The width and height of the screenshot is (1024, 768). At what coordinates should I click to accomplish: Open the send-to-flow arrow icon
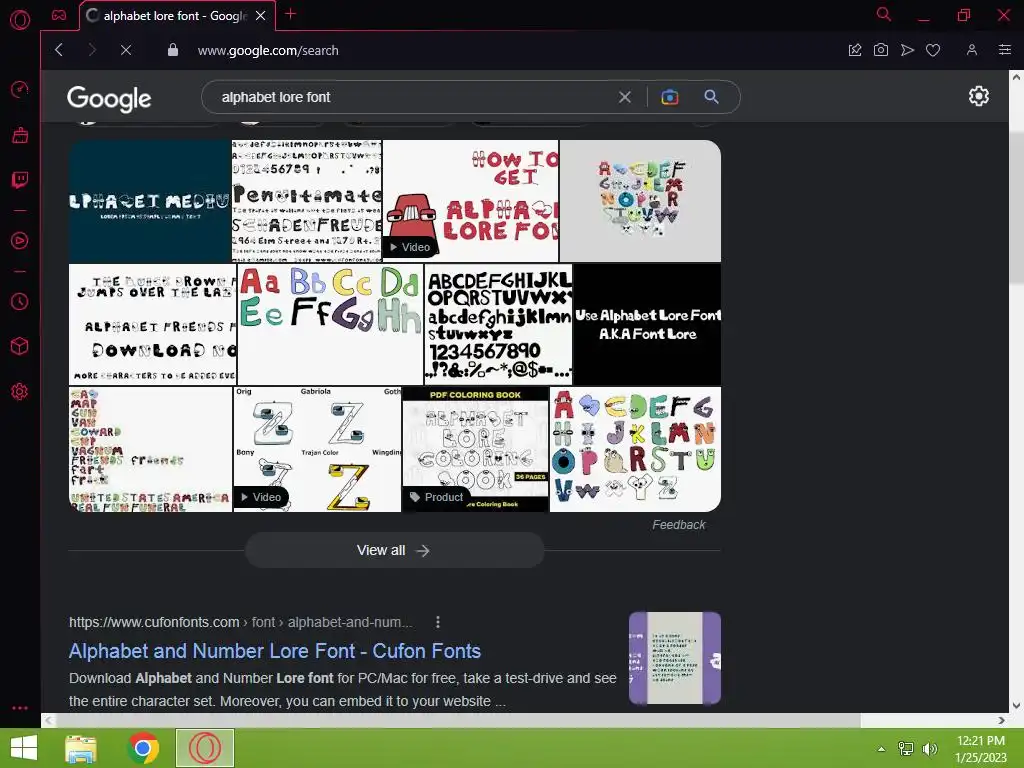[907, 50]
